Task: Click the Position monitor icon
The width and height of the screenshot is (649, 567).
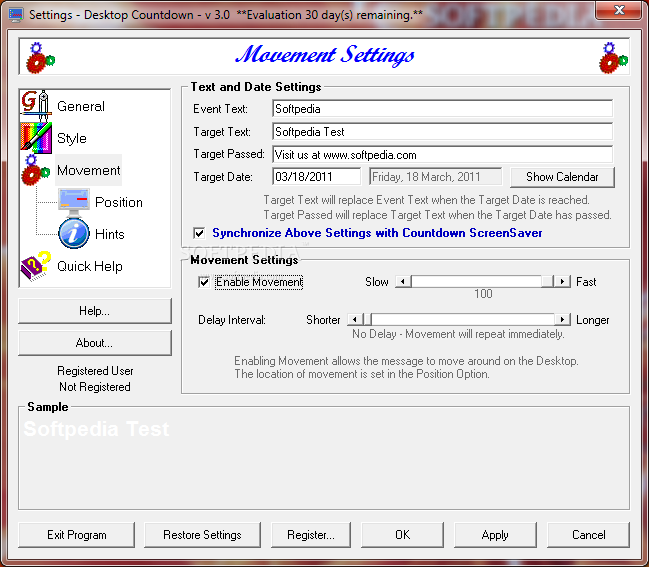Action: (74, 202)
